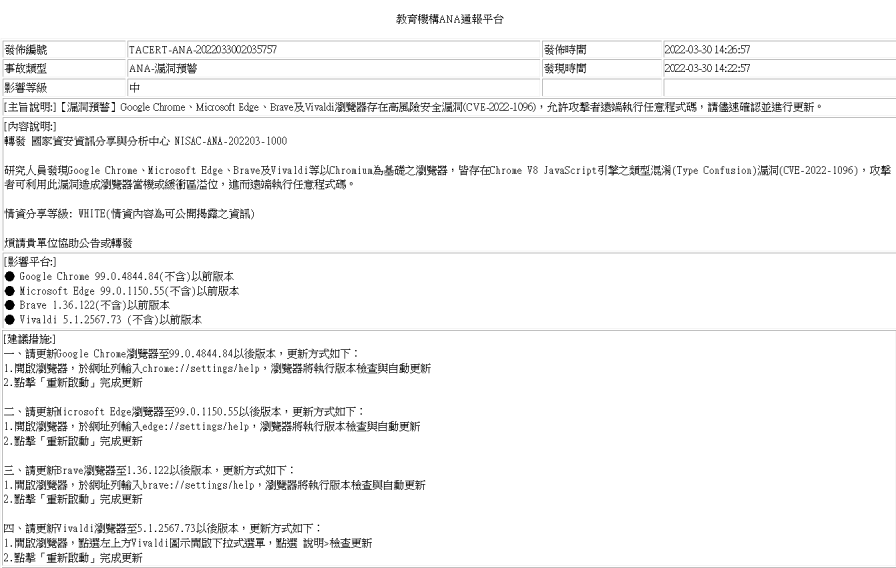Screen dimensions: 896x568
Task: Click the [主旨說明] subject line
Action: (413, 107)
